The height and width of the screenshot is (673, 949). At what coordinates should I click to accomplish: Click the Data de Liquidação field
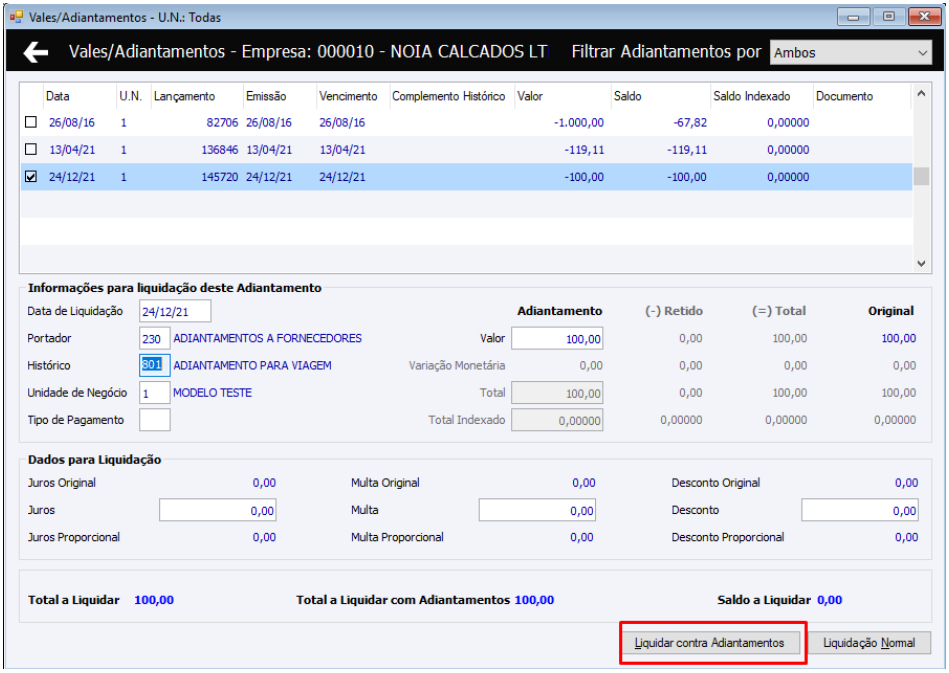[x=175, y=311]
